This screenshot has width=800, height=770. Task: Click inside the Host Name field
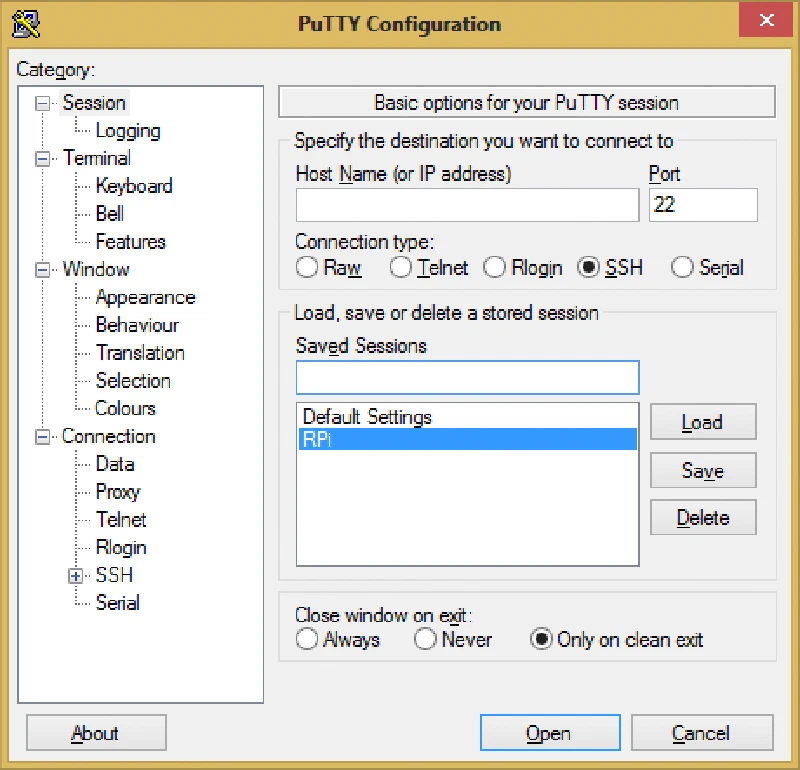[466, 205]
